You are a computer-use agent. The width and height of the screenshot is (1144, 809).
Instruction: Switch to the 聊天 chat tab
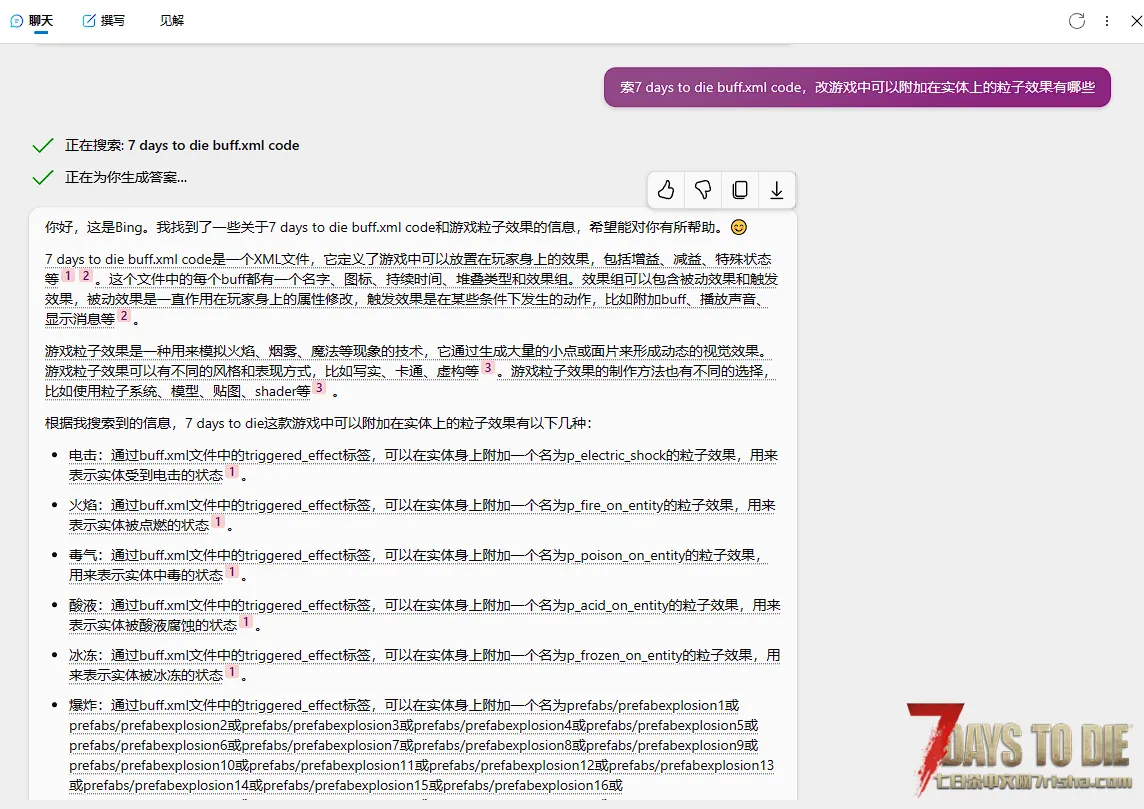(32, 21)
